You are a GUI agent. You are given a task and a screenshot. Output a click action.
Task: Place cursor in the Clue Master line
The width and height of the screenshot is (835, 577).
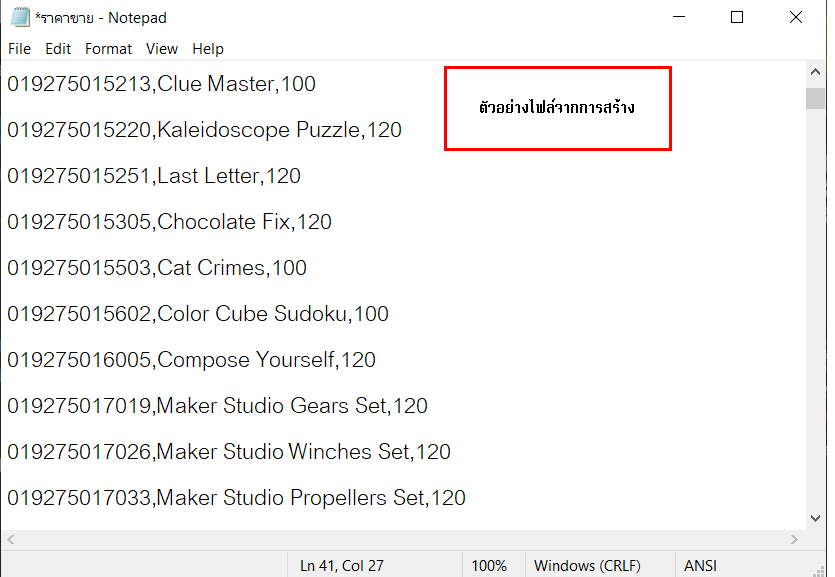[161, 84]
